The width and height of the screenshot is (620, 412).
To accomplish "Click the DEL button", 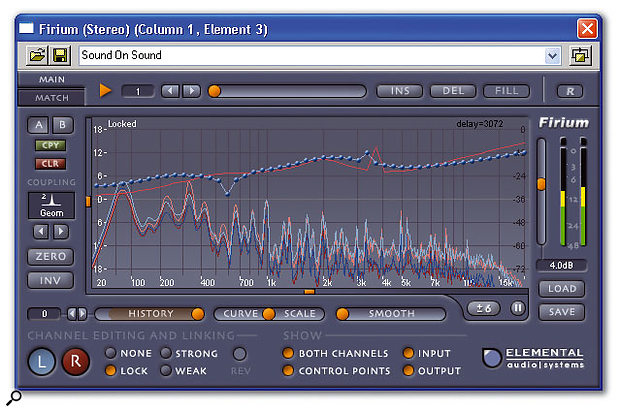I will 453,91.
